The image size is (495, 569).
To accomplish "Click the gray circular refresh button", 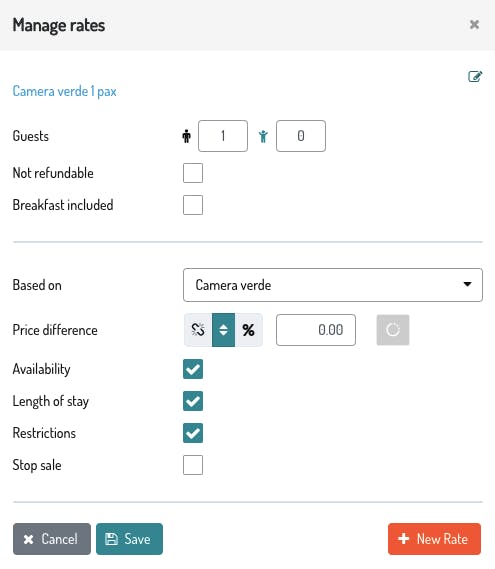I will [x=393, y=330].
